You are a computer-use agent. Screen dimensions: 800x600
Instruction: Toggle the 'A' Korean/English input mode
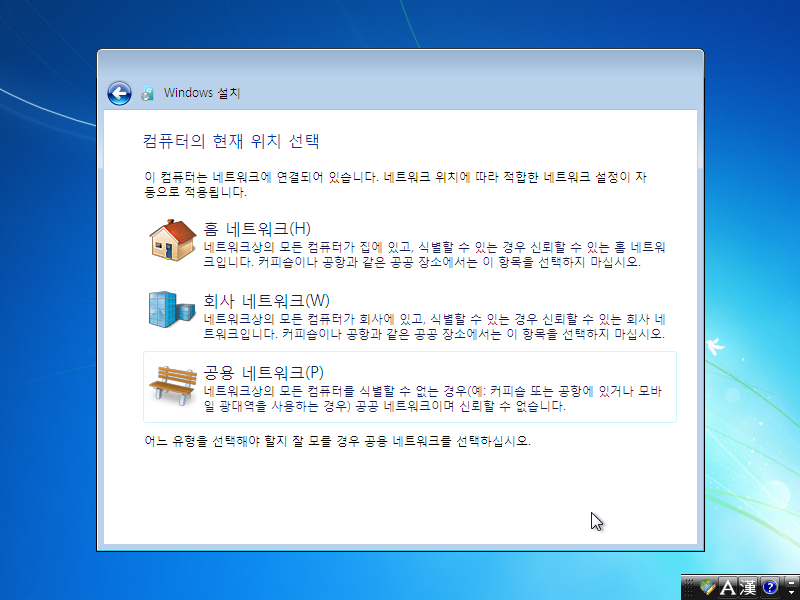click(727, 588)
